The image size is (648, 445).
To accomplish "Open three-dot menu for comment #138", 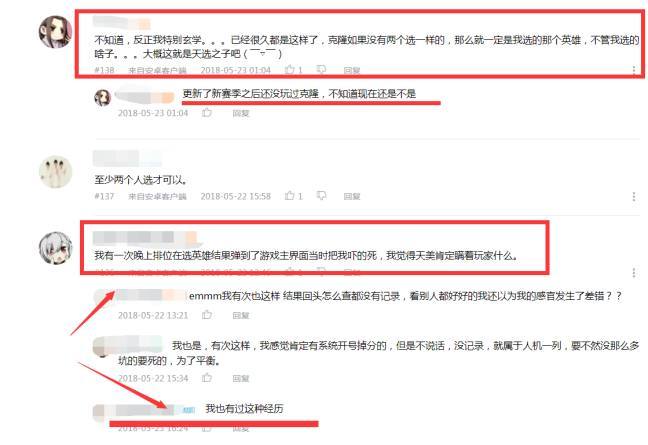I will click(x=634, y=70).
